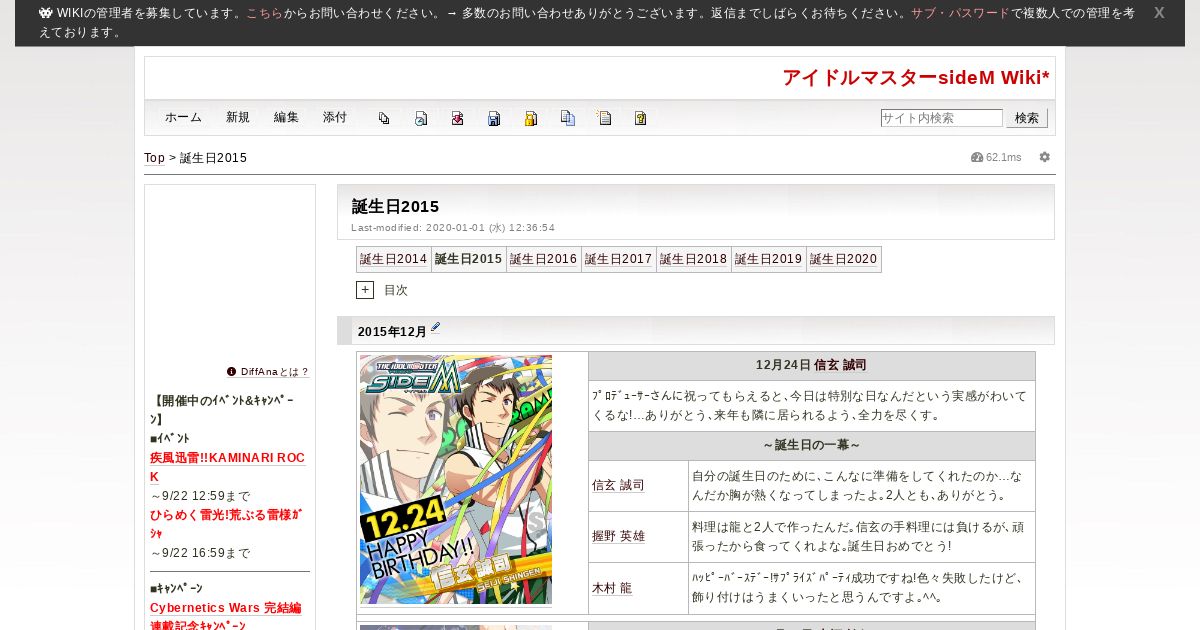Open the 新規 menu item
Image resolution: width=1200 pixels, height=630 pixels.
pos(238,117)
